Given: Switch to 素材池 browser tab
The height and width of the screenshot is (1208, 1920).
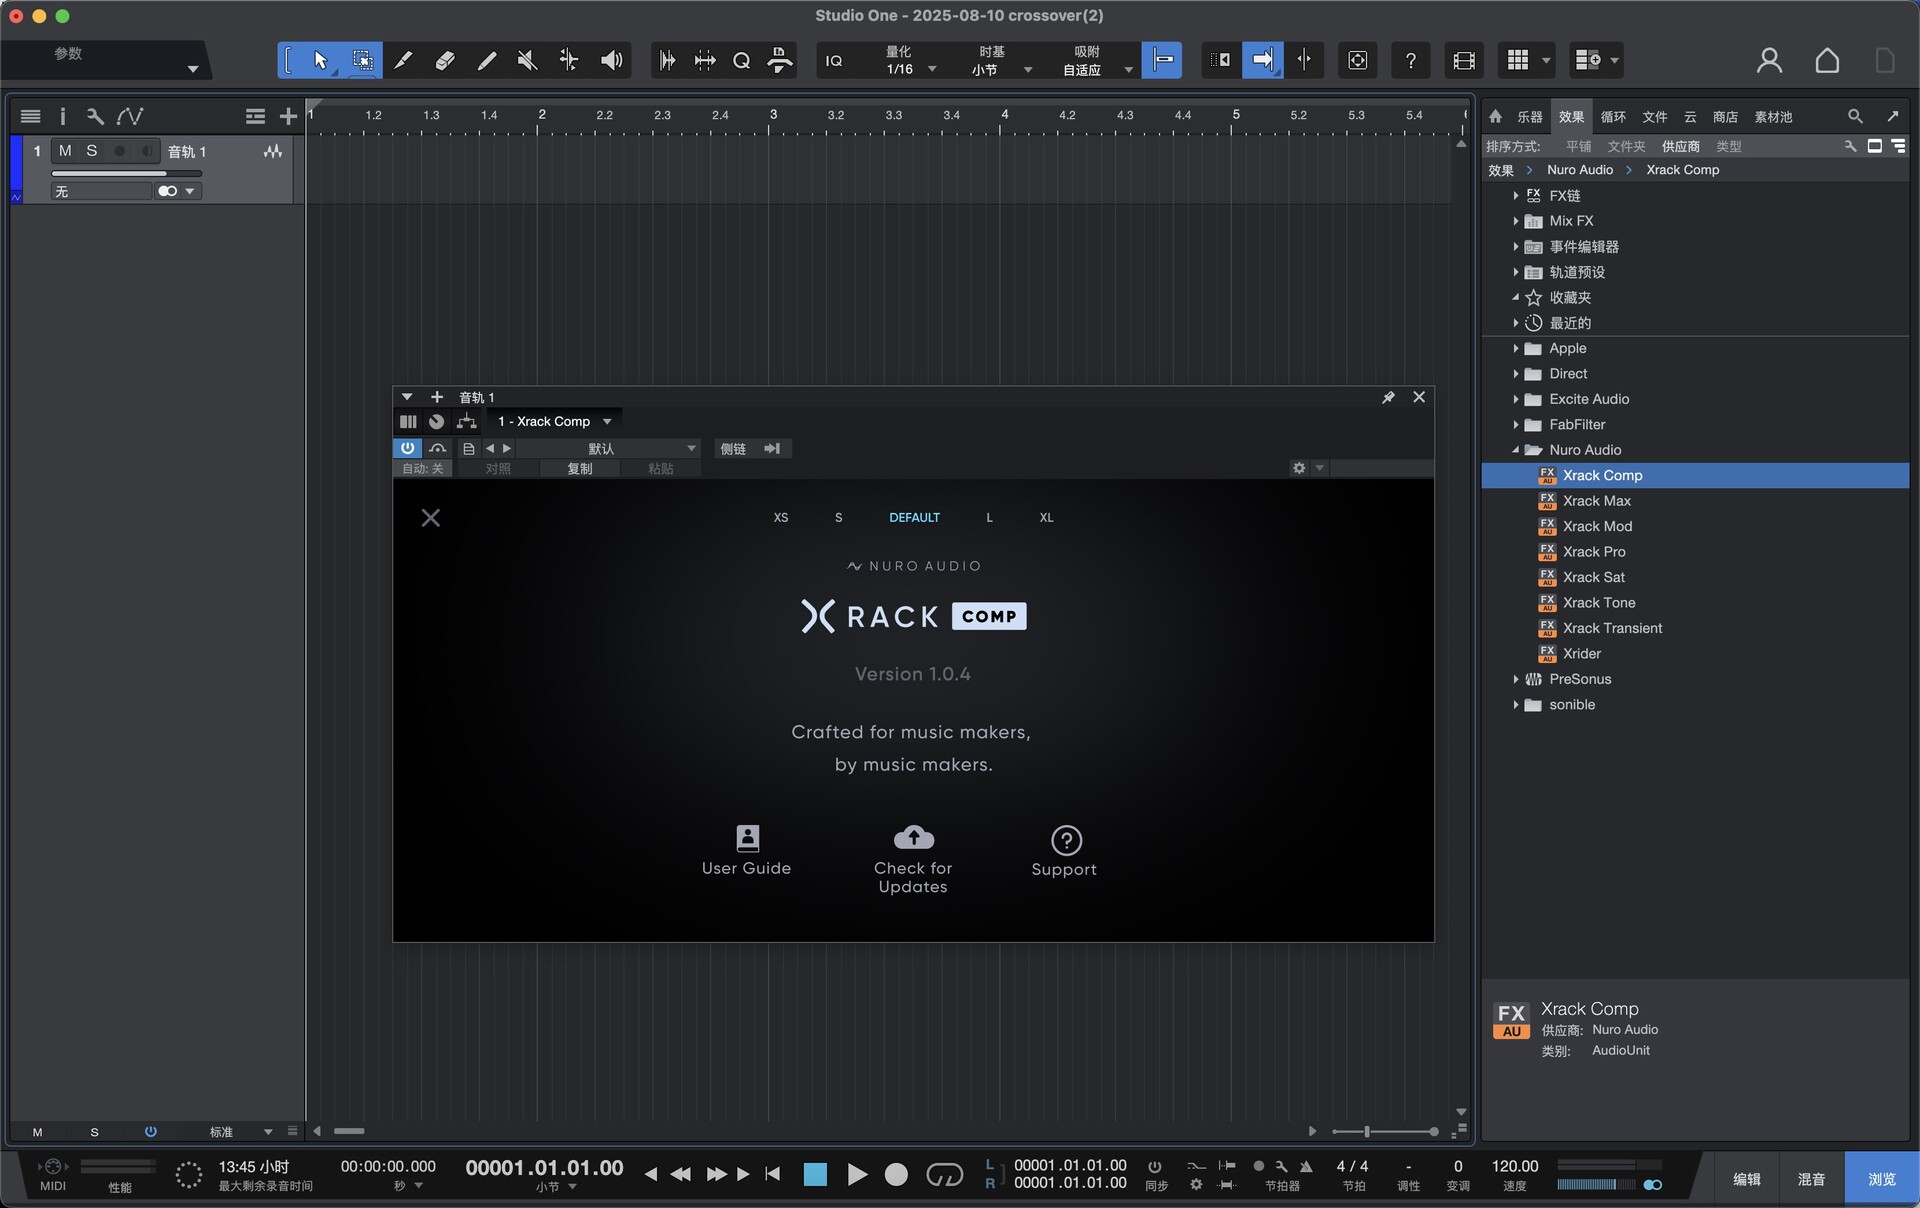Looking at the screenshot, I should pyautogui.click(x=1773, y=117).
